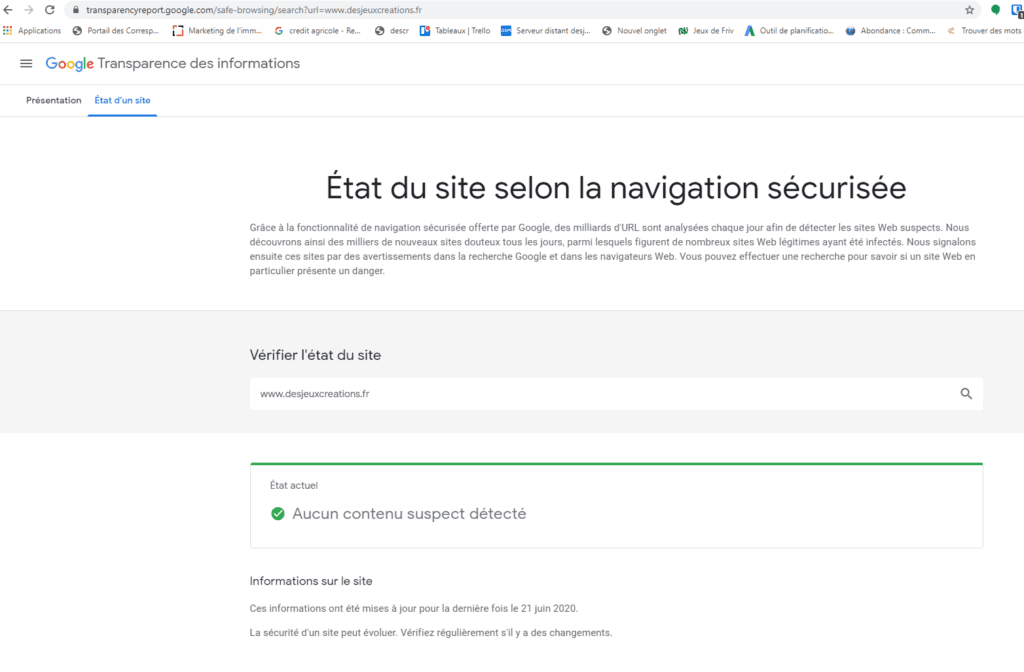Click the browser forward arrow
The width and height of the screenshot is (1024, 672).
click(x=29, y=10)
